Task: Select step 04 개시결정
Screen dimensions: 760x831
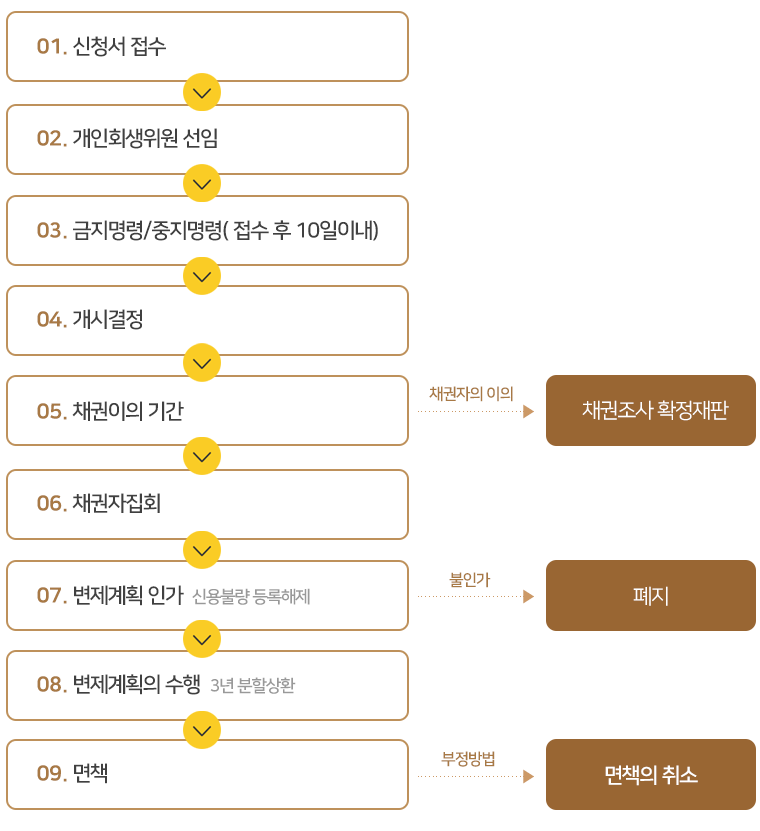Action: click(x=207, y=321)
